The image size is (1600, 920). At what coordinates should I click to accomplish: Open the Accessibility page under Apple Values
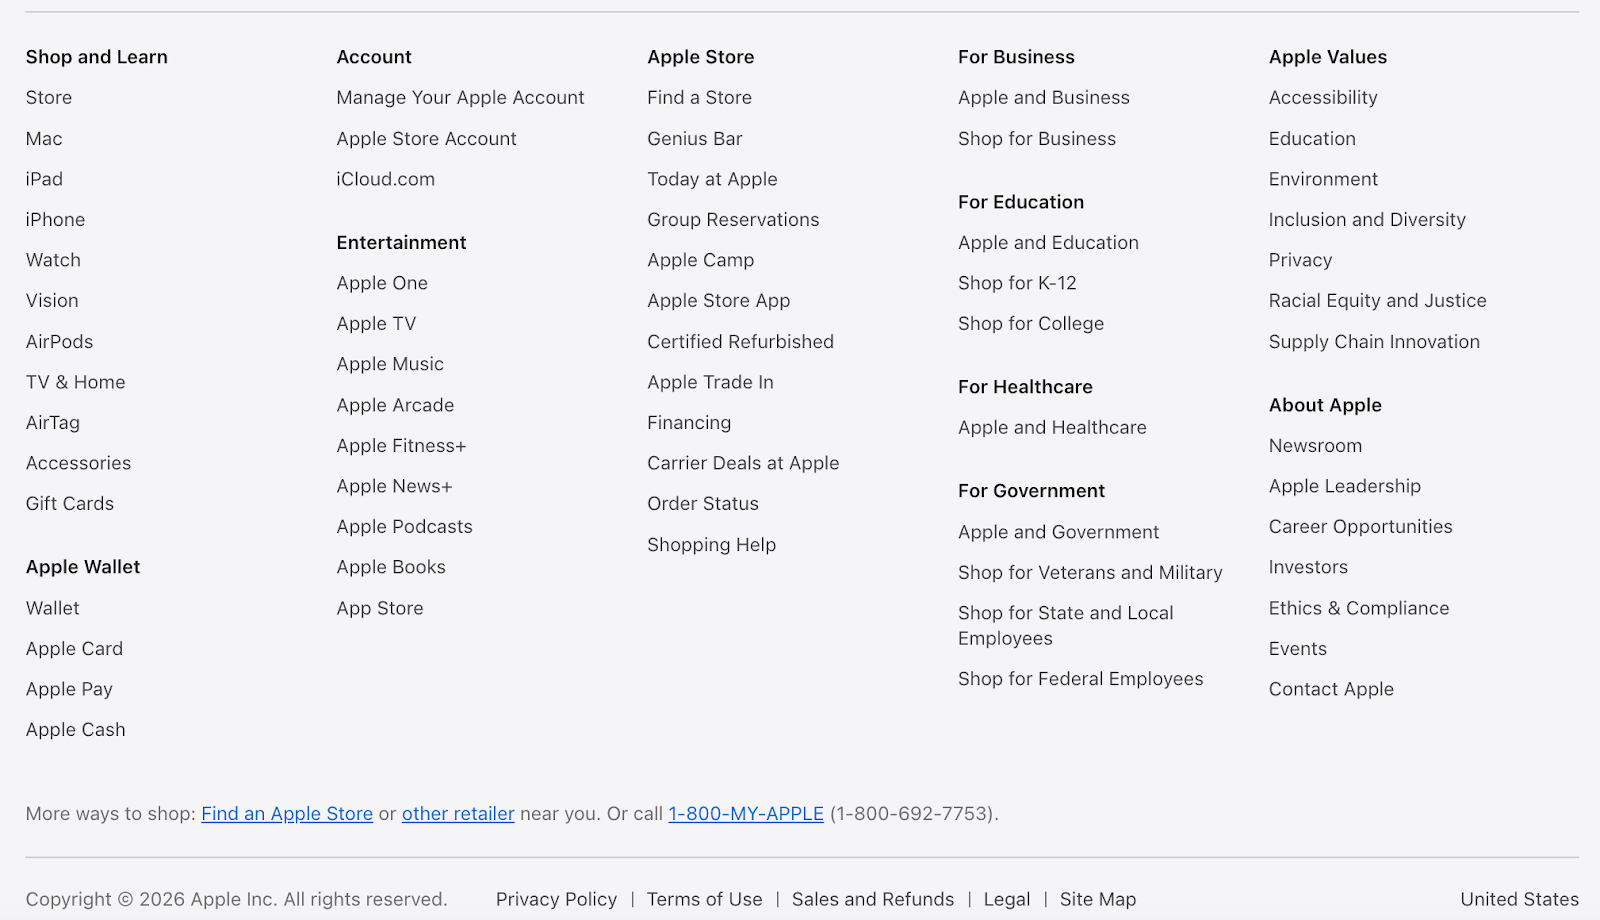(x=1322, y=97)
